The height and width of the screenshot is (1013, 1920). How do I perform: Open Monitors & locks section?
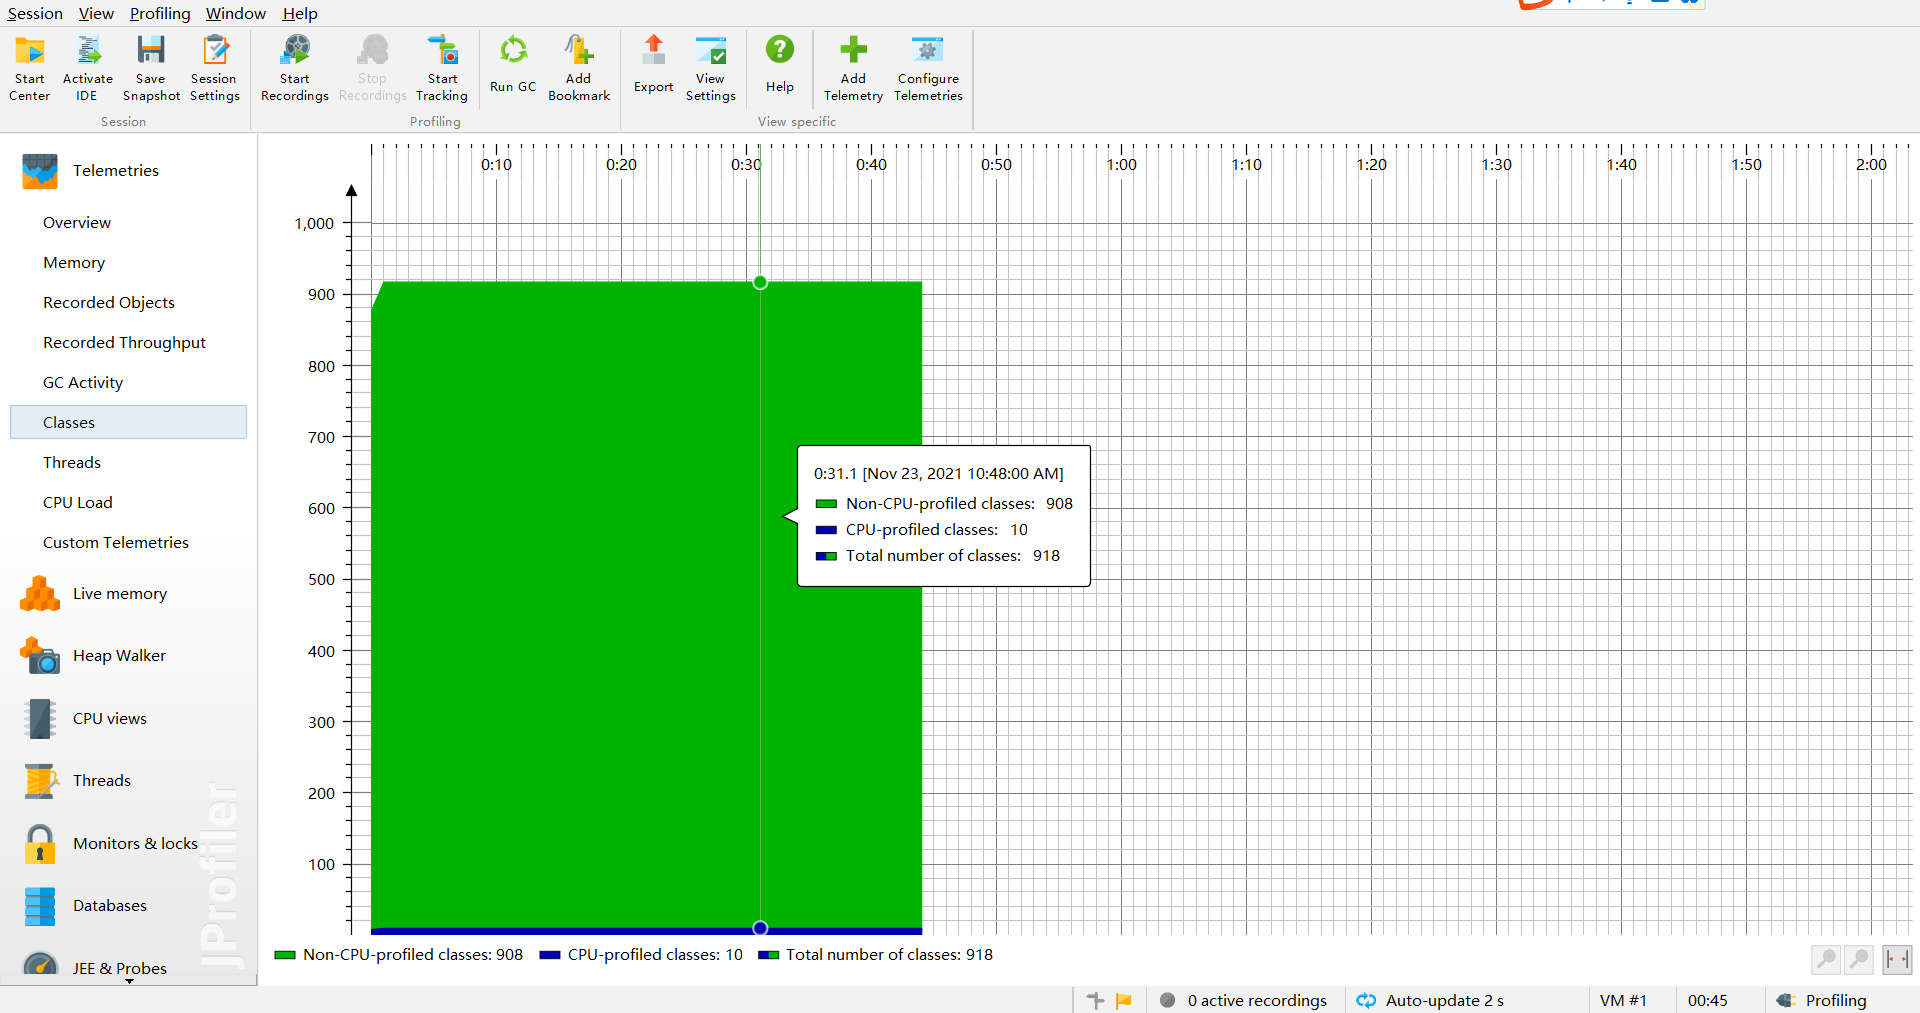(109, 844)
